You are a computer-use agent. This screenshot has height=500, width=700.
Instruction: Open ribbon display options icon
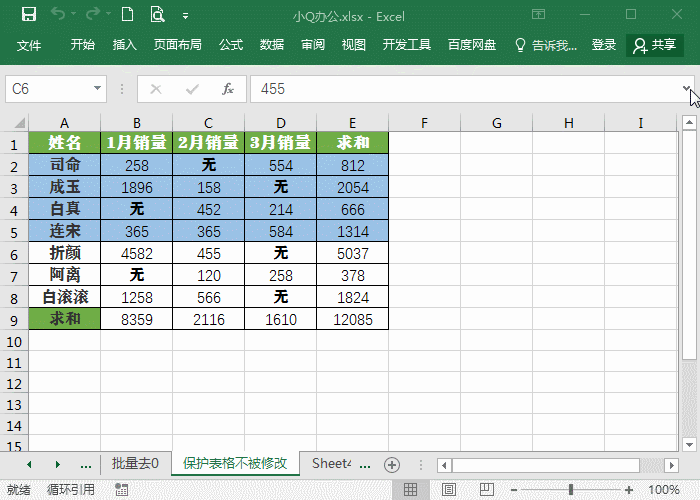coord(538,14)
